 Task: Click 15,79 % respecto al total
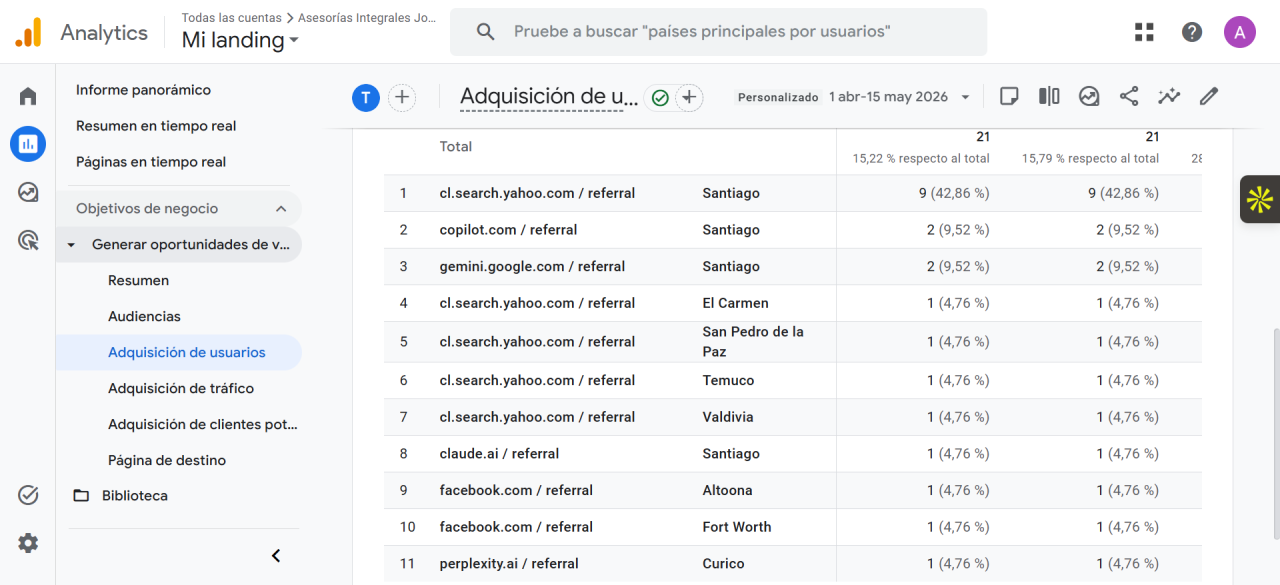pyautogui.click(x=1090, y=159)
